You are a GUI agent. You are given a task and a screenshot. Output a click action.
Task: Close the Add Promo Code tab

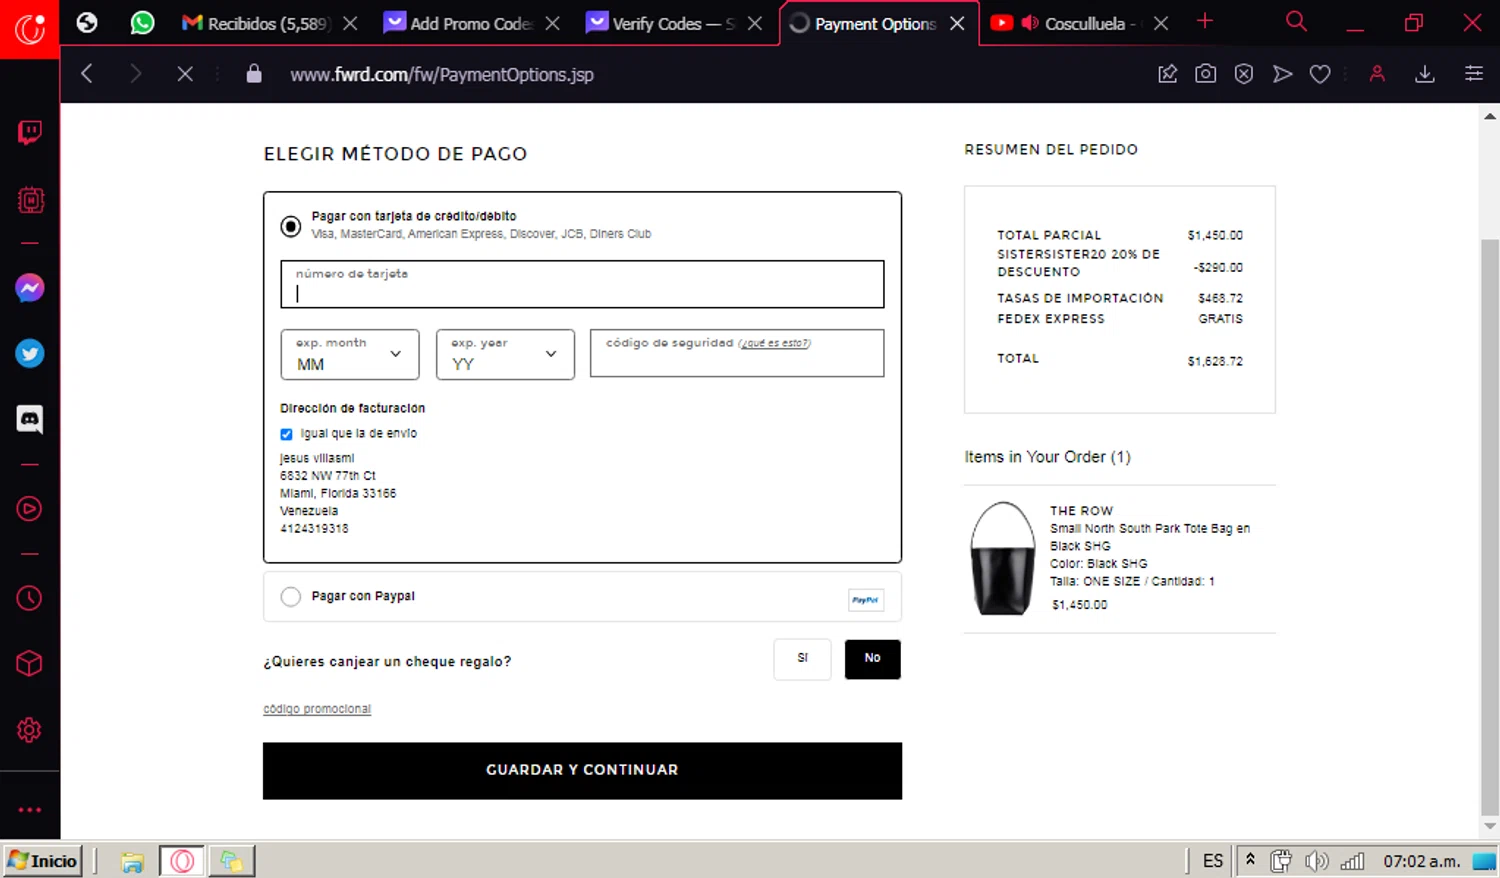552,23
